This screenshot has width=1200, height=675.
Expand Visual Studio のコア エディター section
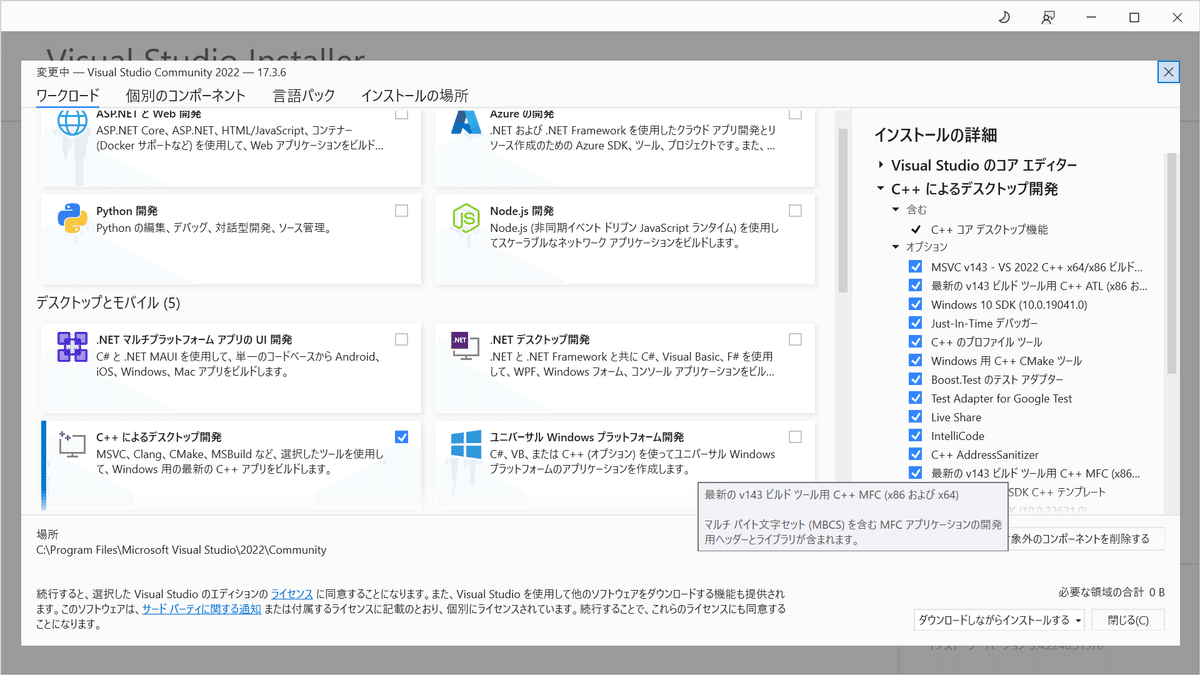880,165
